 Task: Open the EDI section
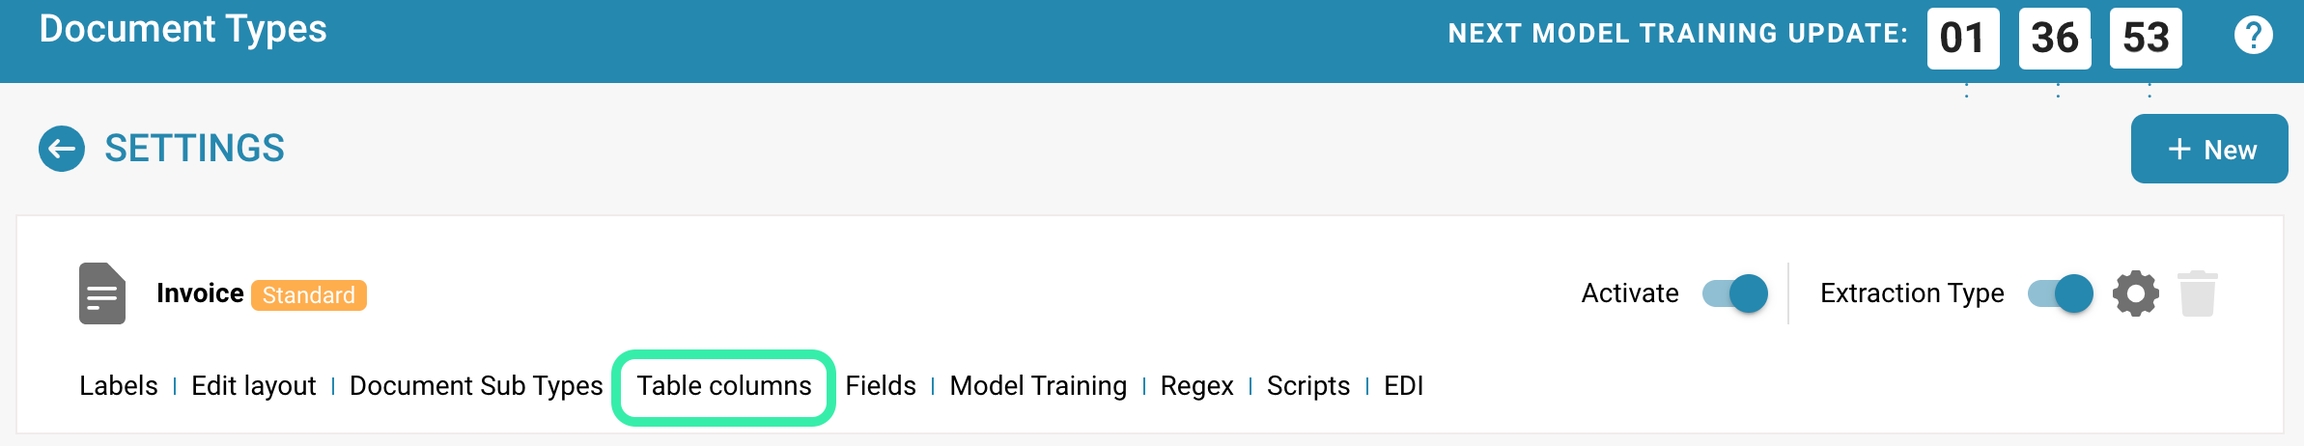point(1403,386)
